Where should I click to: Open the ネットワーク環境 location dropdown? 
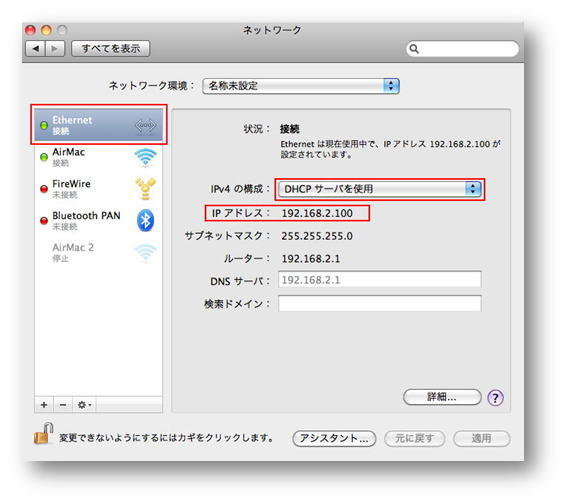301,86
